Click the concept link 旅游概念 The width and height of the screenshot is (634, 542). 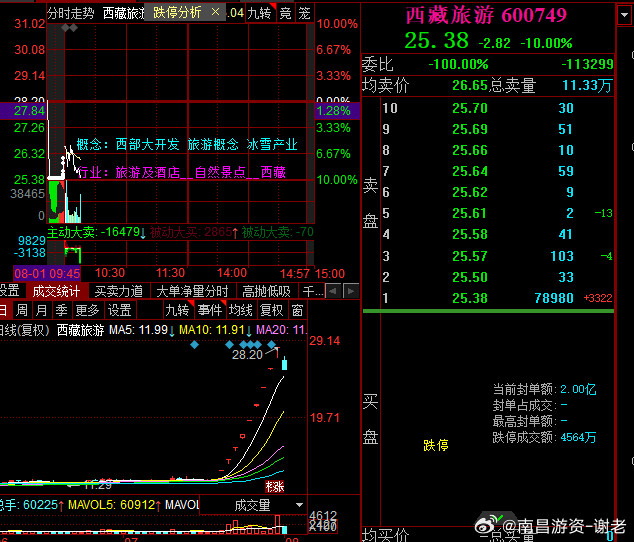(x=213, y=144)
